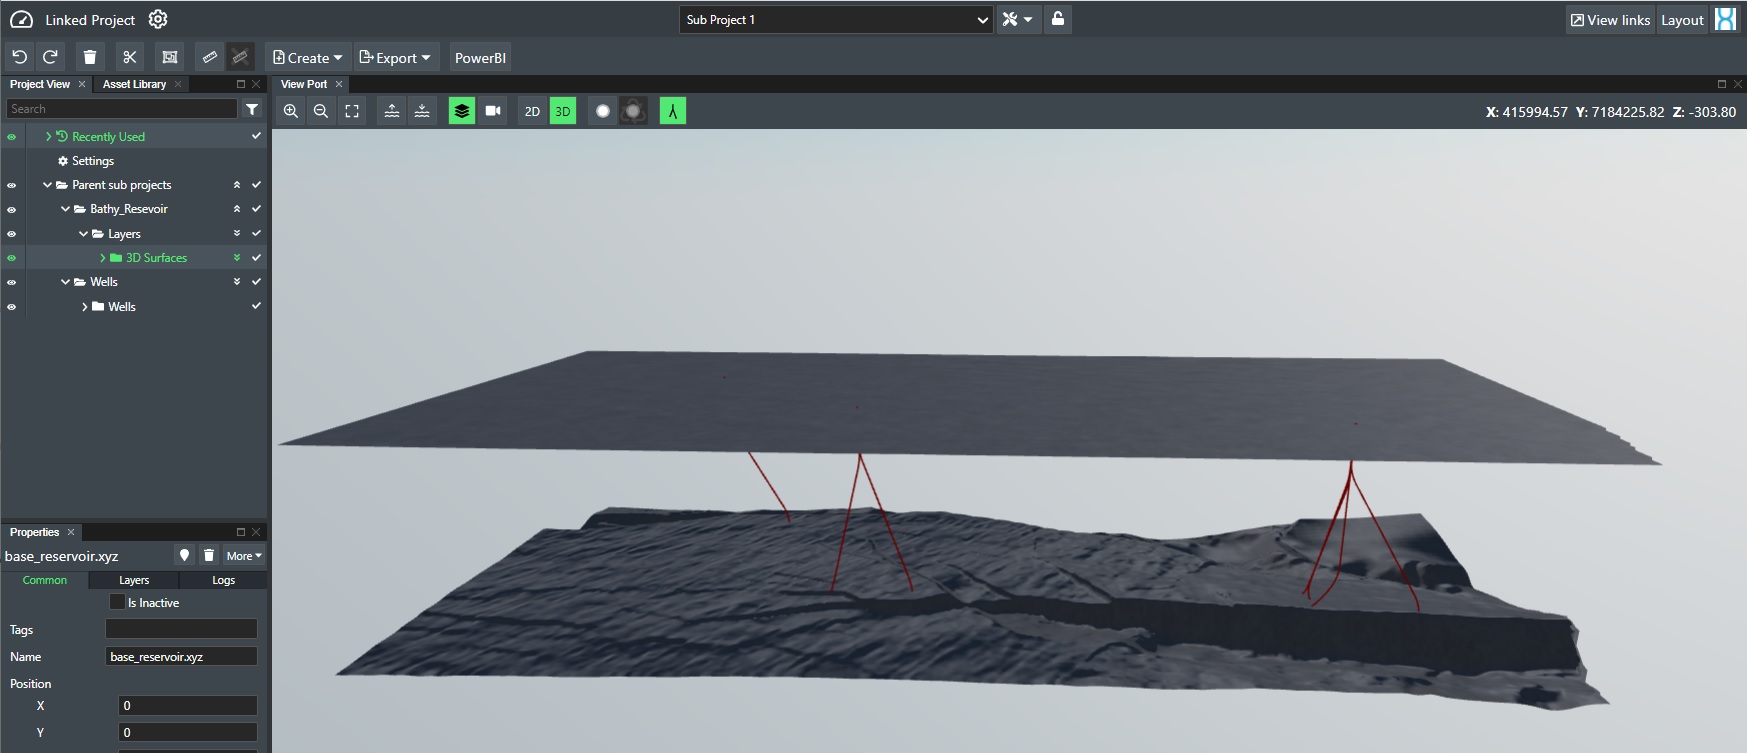This screenshot has width=1747, height=753.
Task: Filter the project tree with funnel icon
Action: pyautogui.click(x=252, y=109)
